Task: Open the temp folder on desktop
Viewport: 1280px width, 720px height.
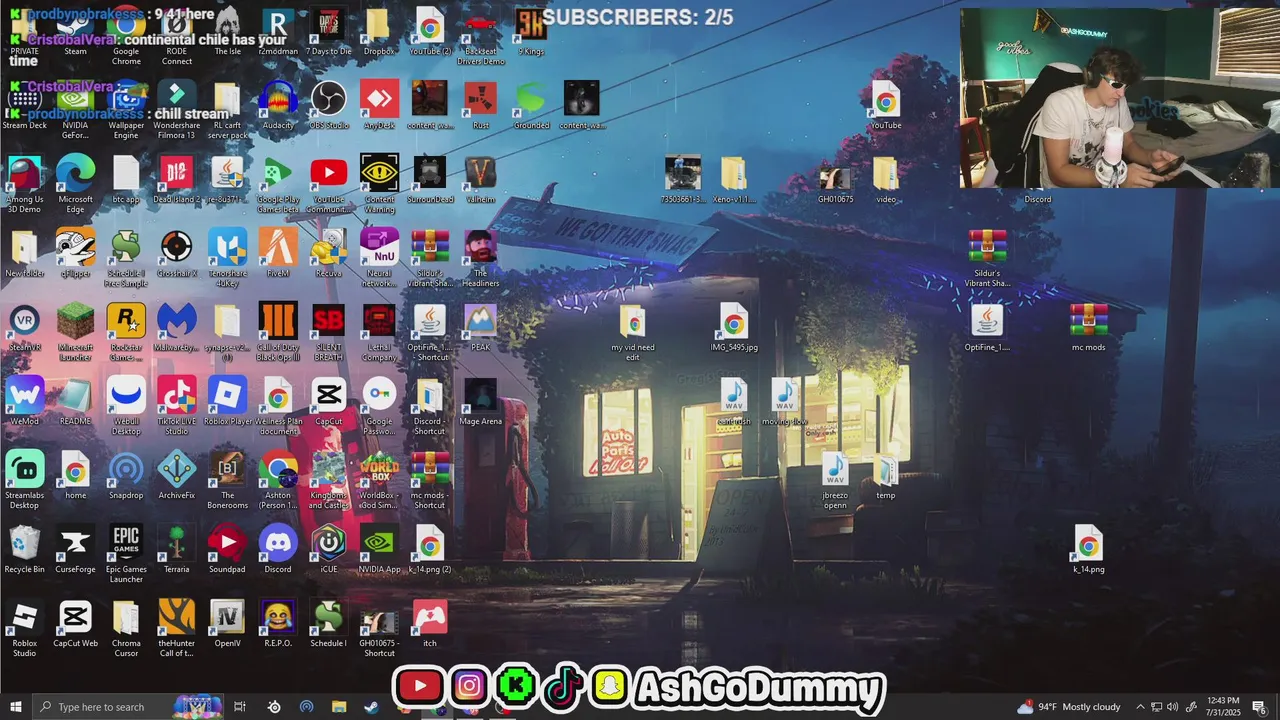Action: point(886,476)
